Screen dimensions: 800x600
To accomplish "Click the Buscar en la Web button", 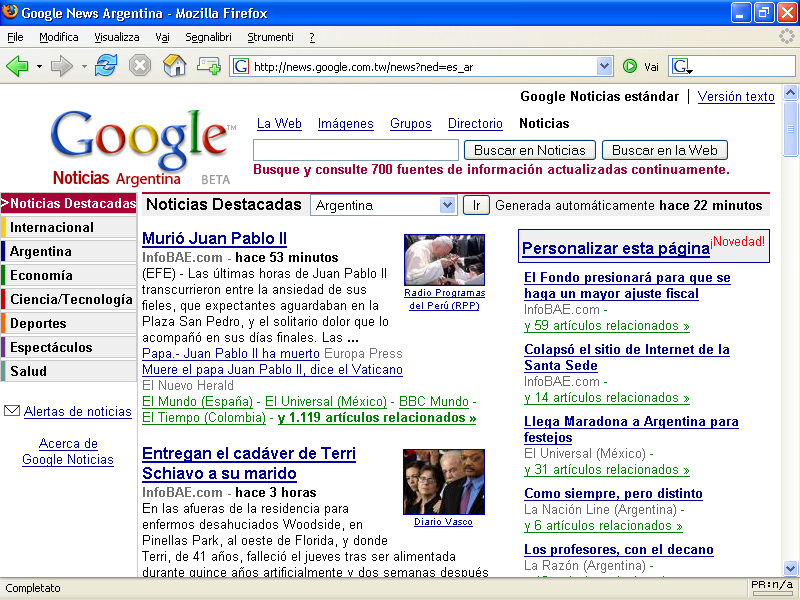I will coord(665,150).
